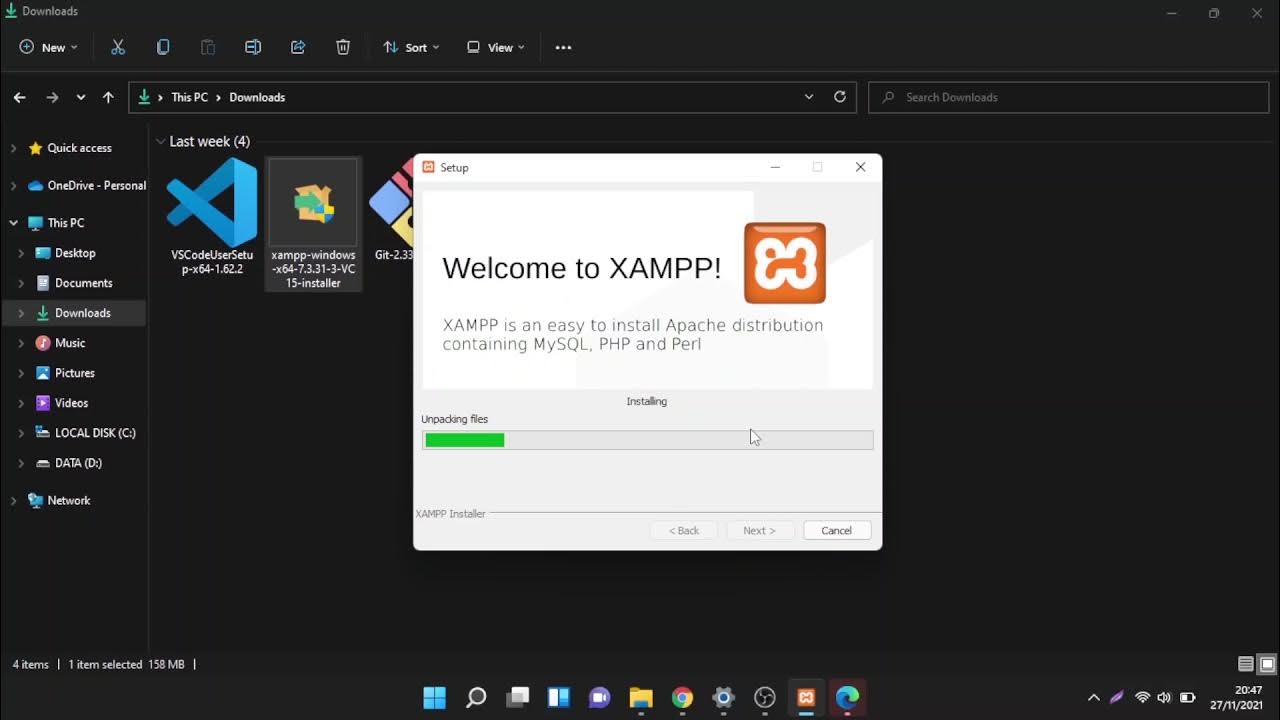This screenshot has height=720, width=1280.
Task: Open File Explorer from the taskbar
Action: 641,697
